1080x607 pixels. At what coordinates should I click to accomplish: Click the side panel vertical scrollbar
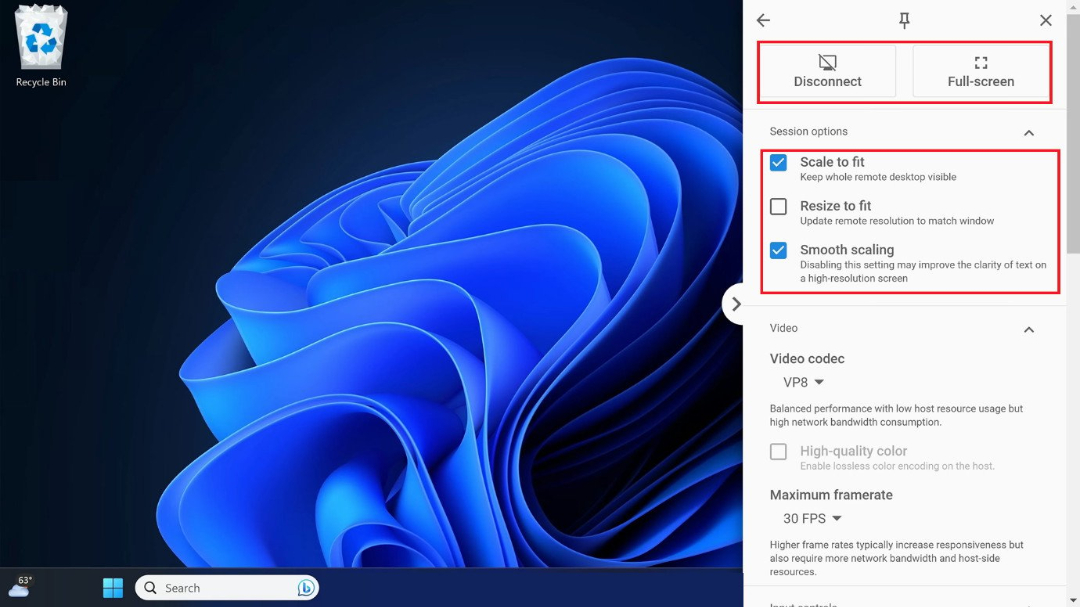coord(1073,134)
